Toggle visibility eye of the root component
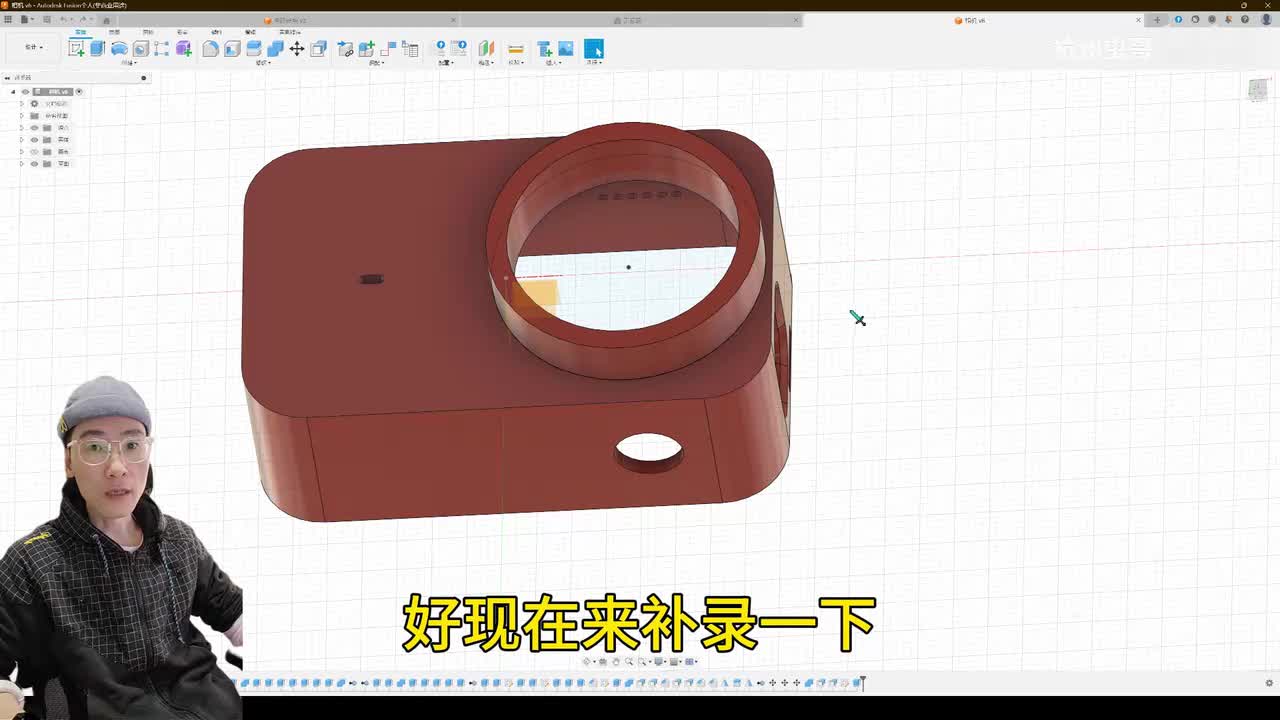This screenshot has width=1280, height=720. (25, 92)
